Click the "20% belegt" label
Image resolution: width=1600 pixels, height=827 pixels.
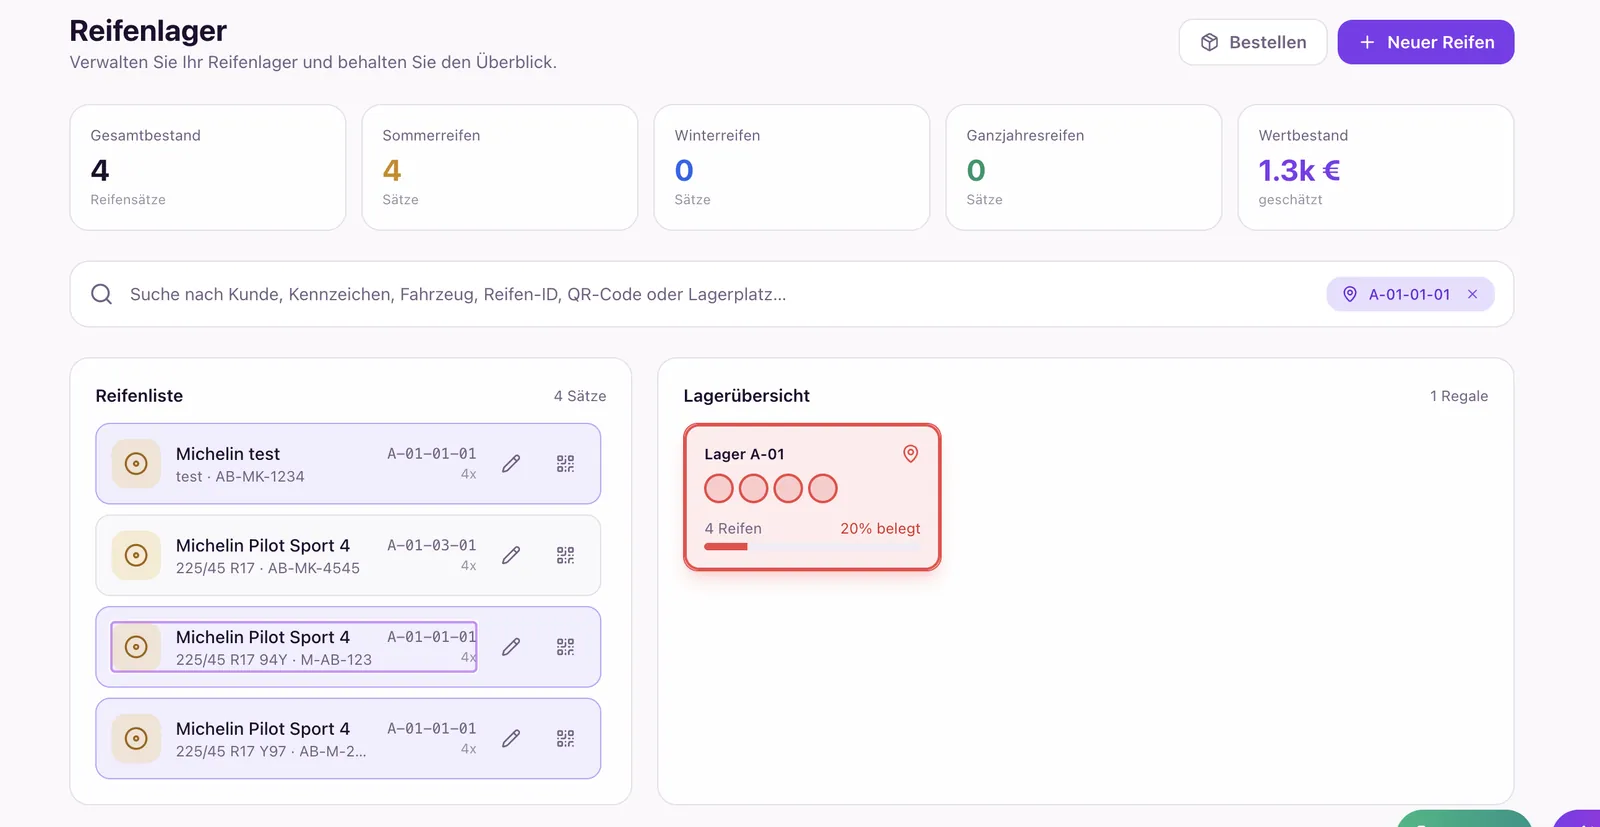click(880, 528)
